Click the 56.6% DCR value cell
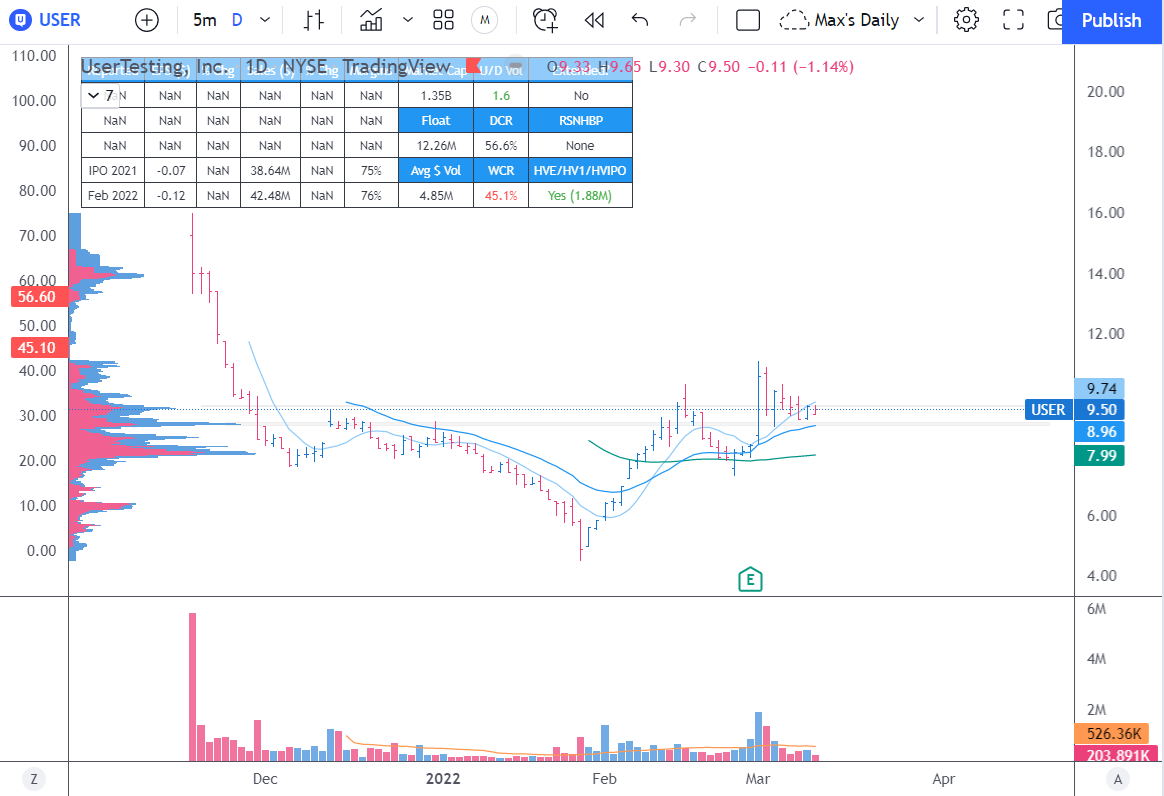The image size is (1164, 796). (501, 146)
